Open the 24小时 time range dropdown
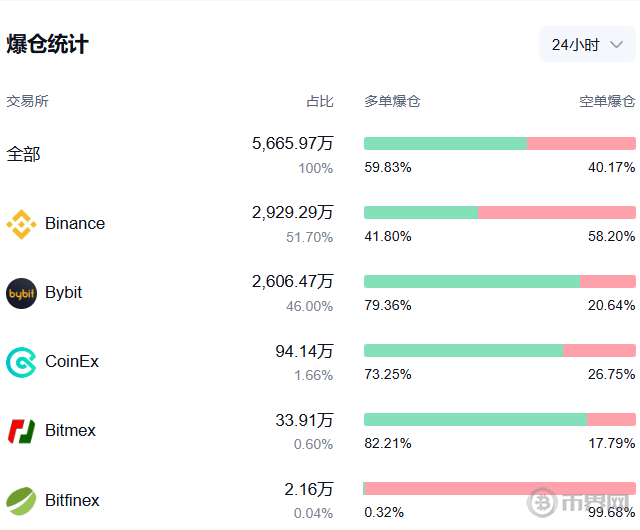The width and height of the screenshot is (640, 530). (x=587, y=45)
